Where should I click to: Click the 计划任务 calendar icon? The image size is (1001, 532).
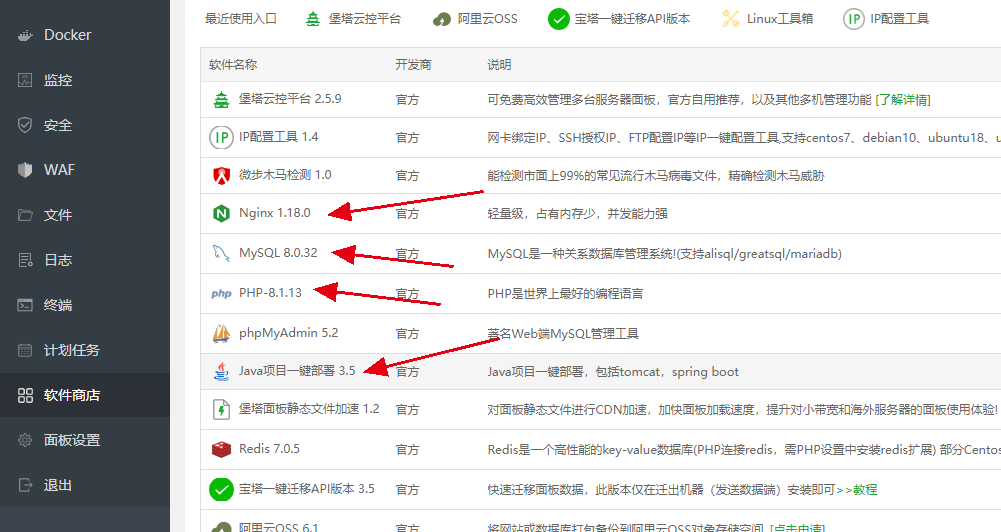pyautogui.click(x=25, y=350)
